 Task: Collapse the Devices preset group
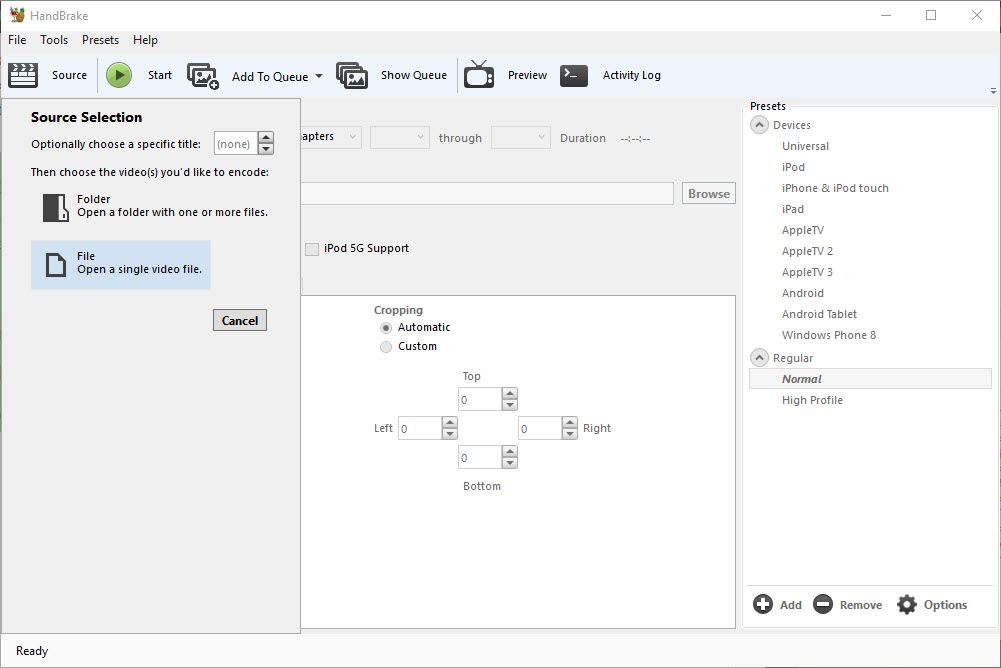click(x=759, y=125)
